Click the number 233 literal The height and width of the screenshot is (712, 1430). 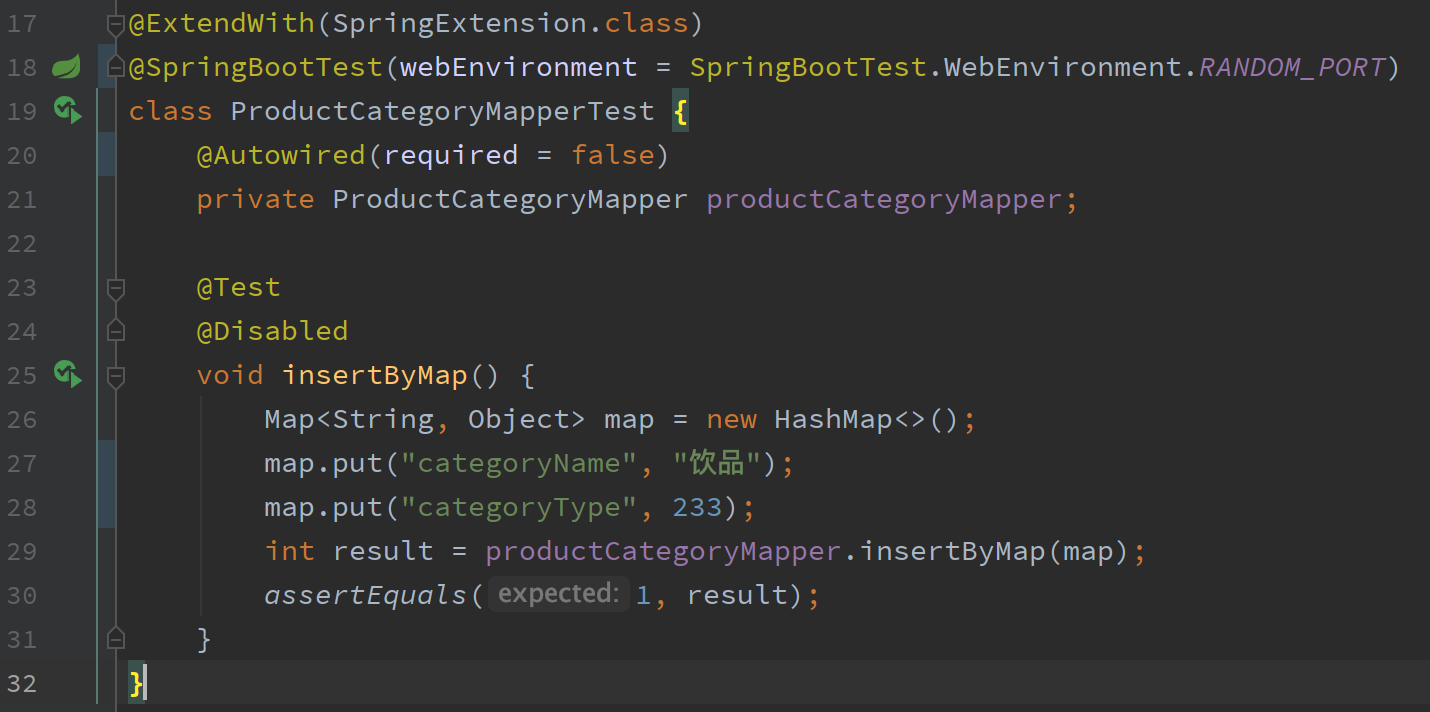tap(698, 507)
